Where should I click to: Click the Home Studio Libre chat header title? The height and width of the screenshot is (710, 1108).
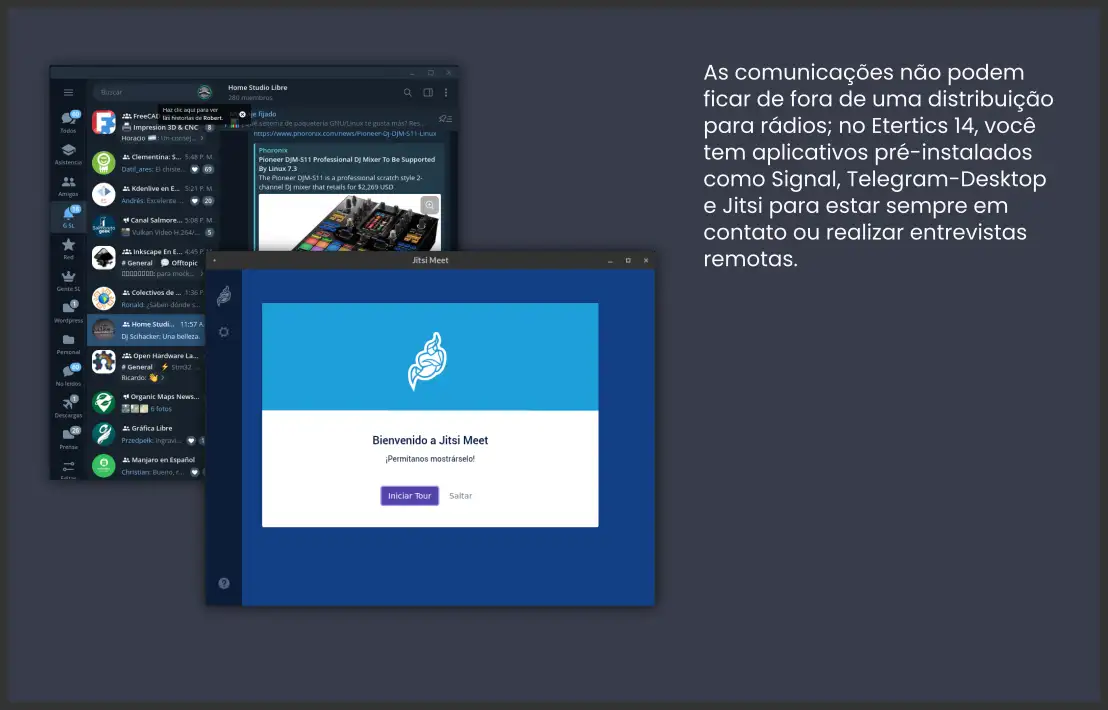click(x=258, y=88)
